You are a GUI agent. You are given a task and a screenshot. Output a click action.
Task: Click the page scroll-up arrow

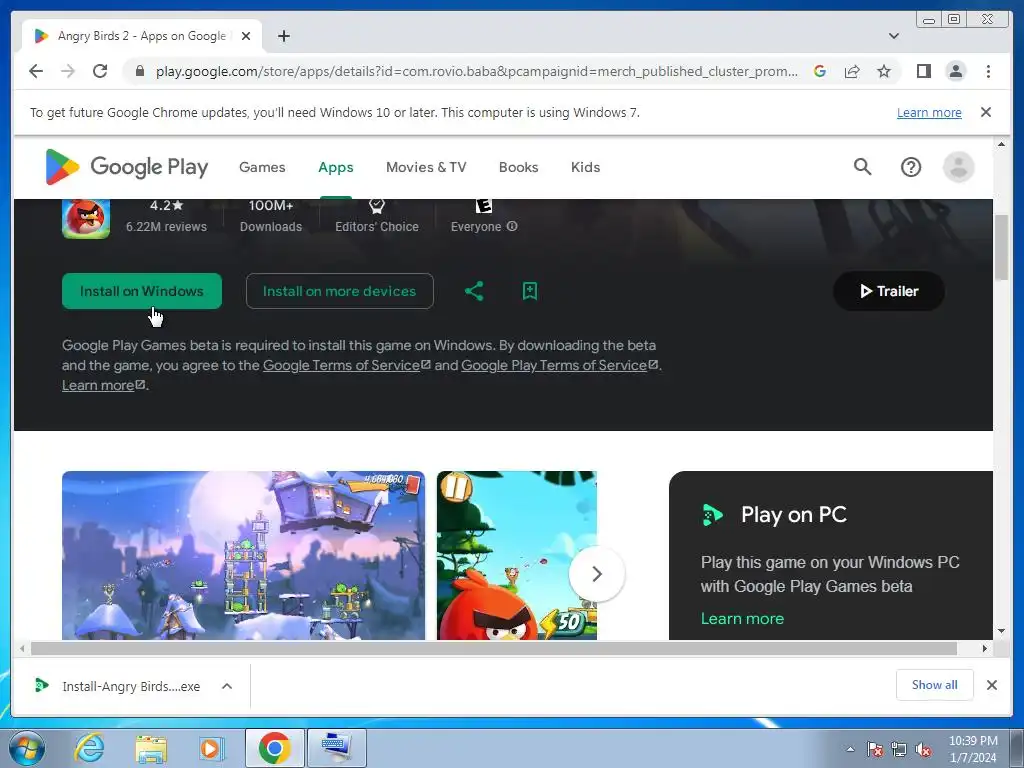click(1001, 144)
